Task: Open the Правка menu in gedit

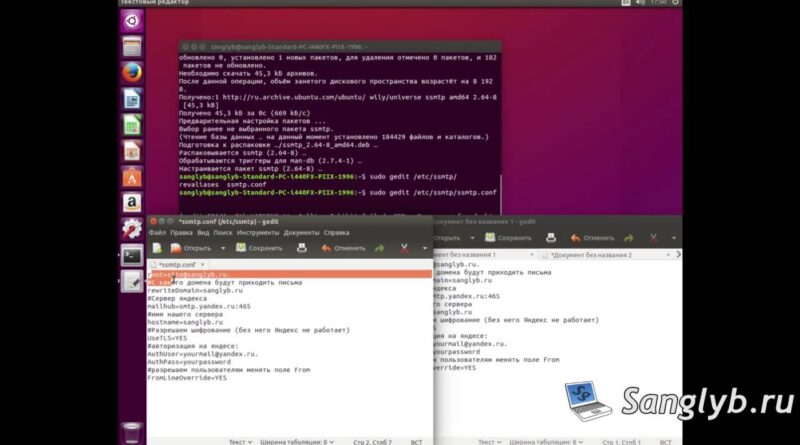Action: point(181,233)
